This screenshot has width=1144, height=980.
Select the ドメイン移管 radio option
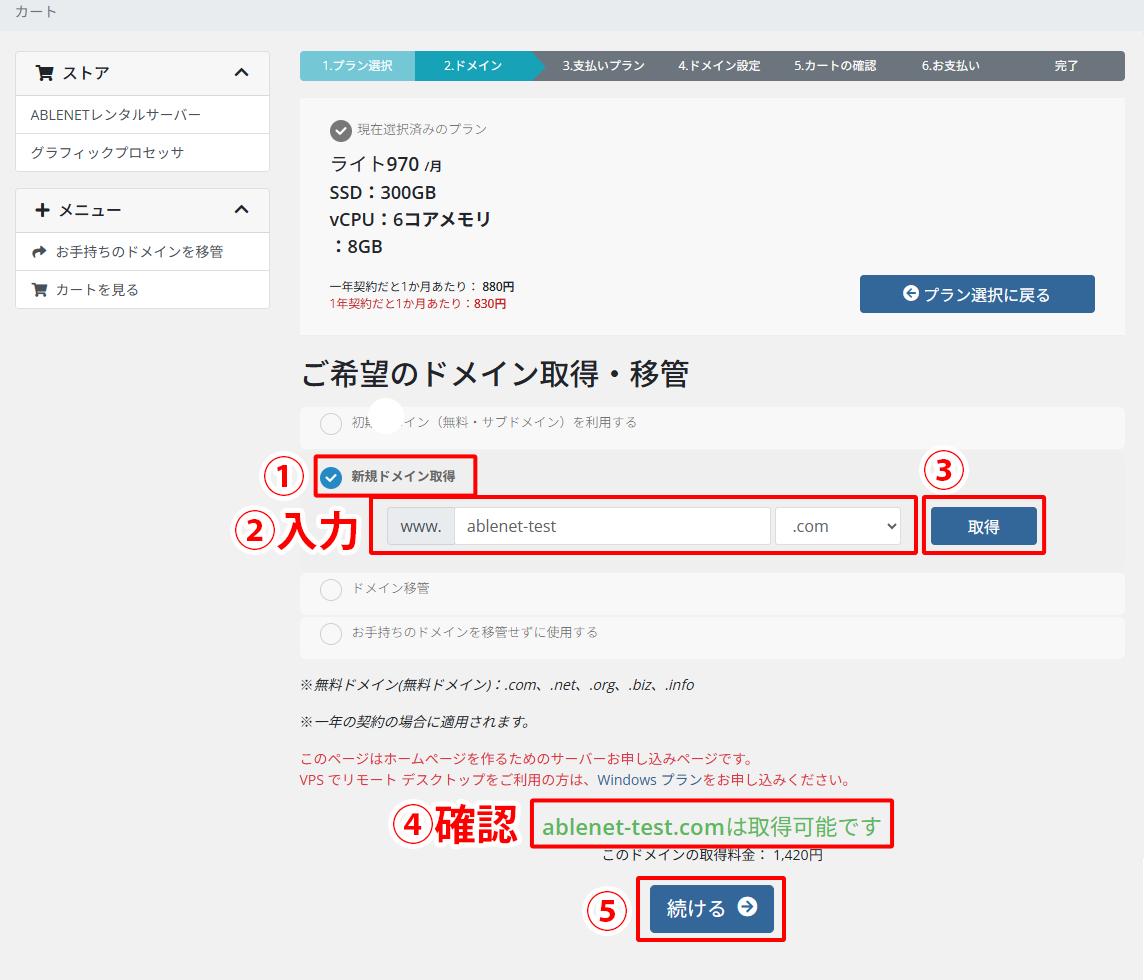coord(331,590)
